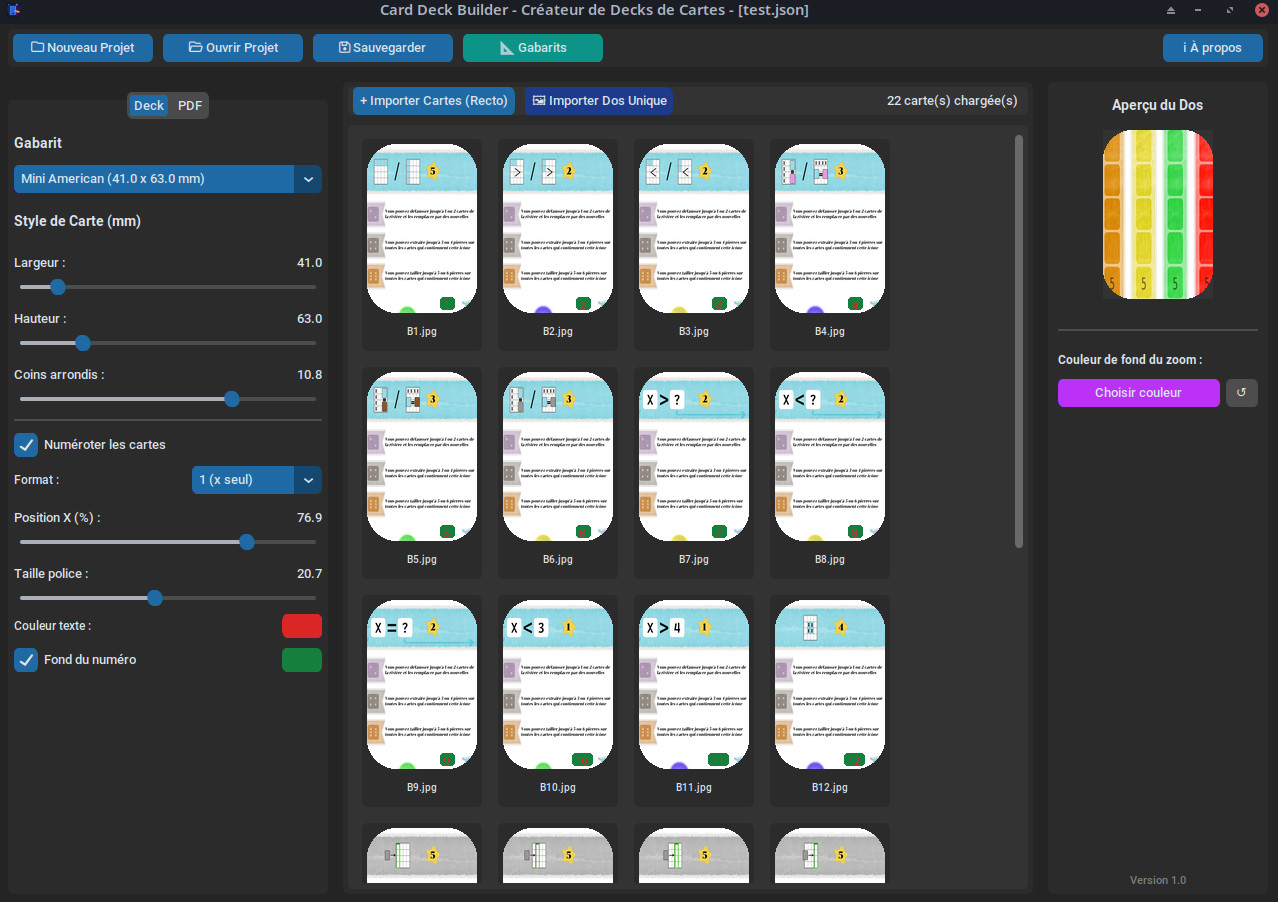Click the Version 1.0 text
Image resolution: width=1278 pixels, height=902 pixels.
click(x=1158, y=880)
